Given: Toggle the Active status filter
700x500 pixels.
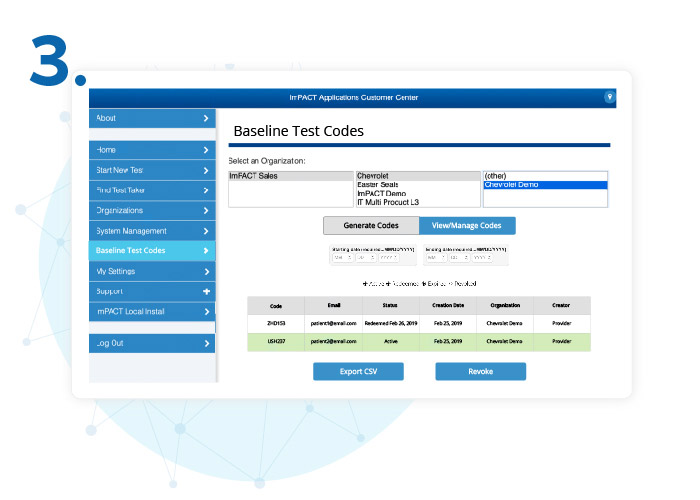Looking at the screenshot, I should point(373,283).
